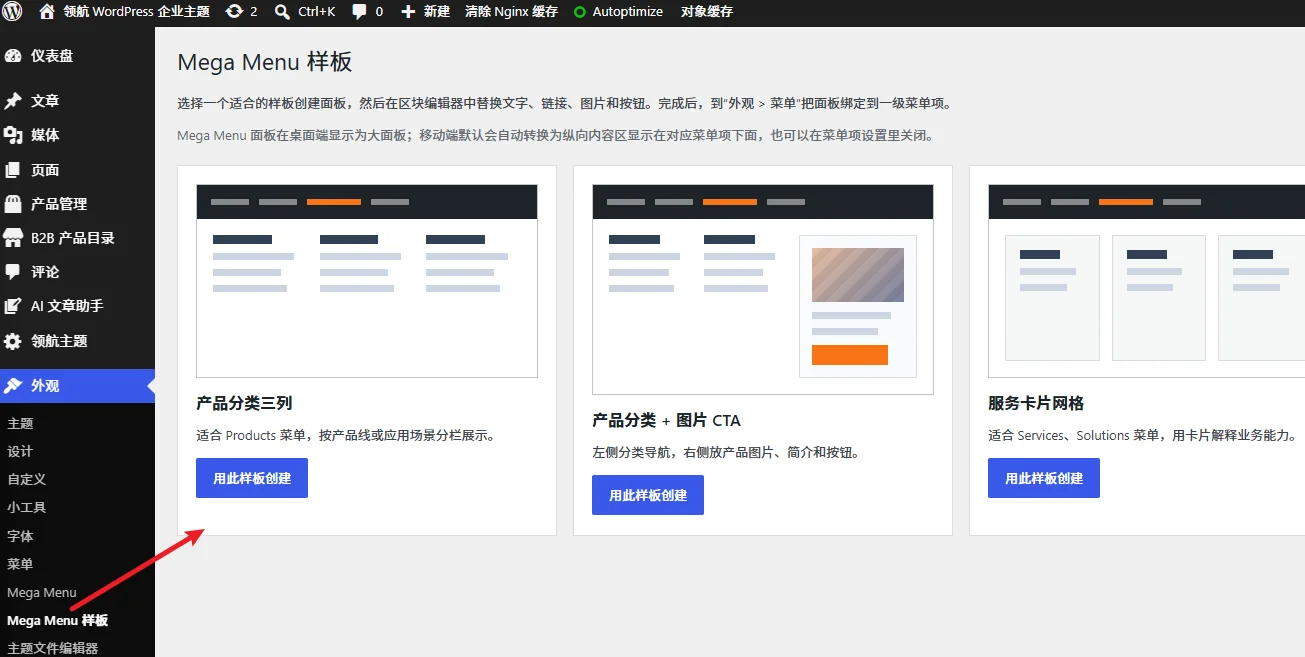Open 菜单 menus submenu
The height and width of the screenshot is (657, 1305).
tap(20, 564)
